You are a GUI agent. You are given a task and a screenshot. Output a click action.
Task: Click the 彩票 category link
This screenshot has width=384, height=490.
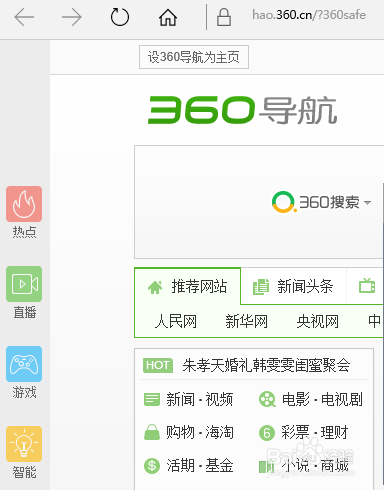(296, 433)
